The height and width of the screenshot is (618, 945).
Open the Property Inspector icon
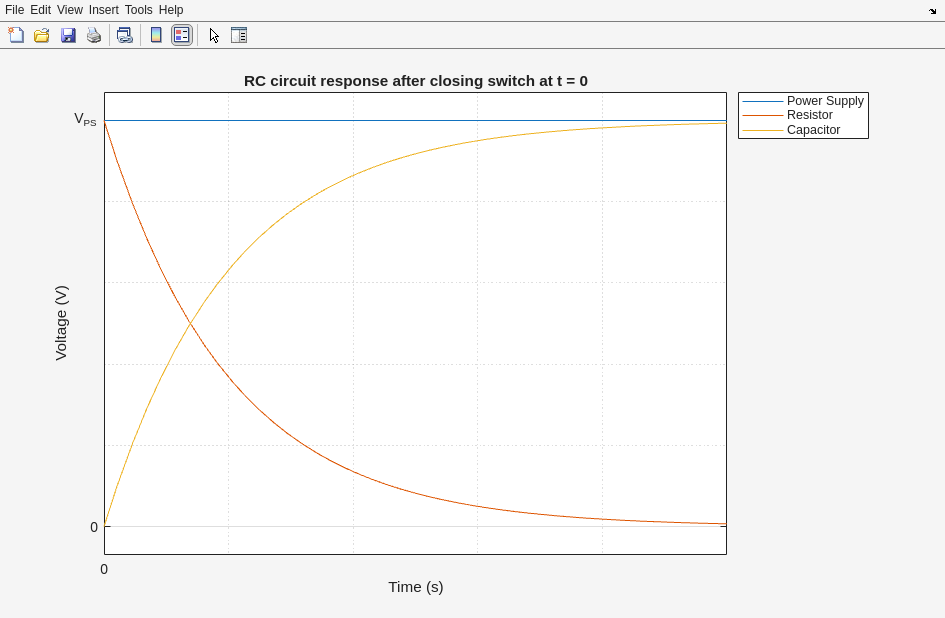tap(238, 35)
